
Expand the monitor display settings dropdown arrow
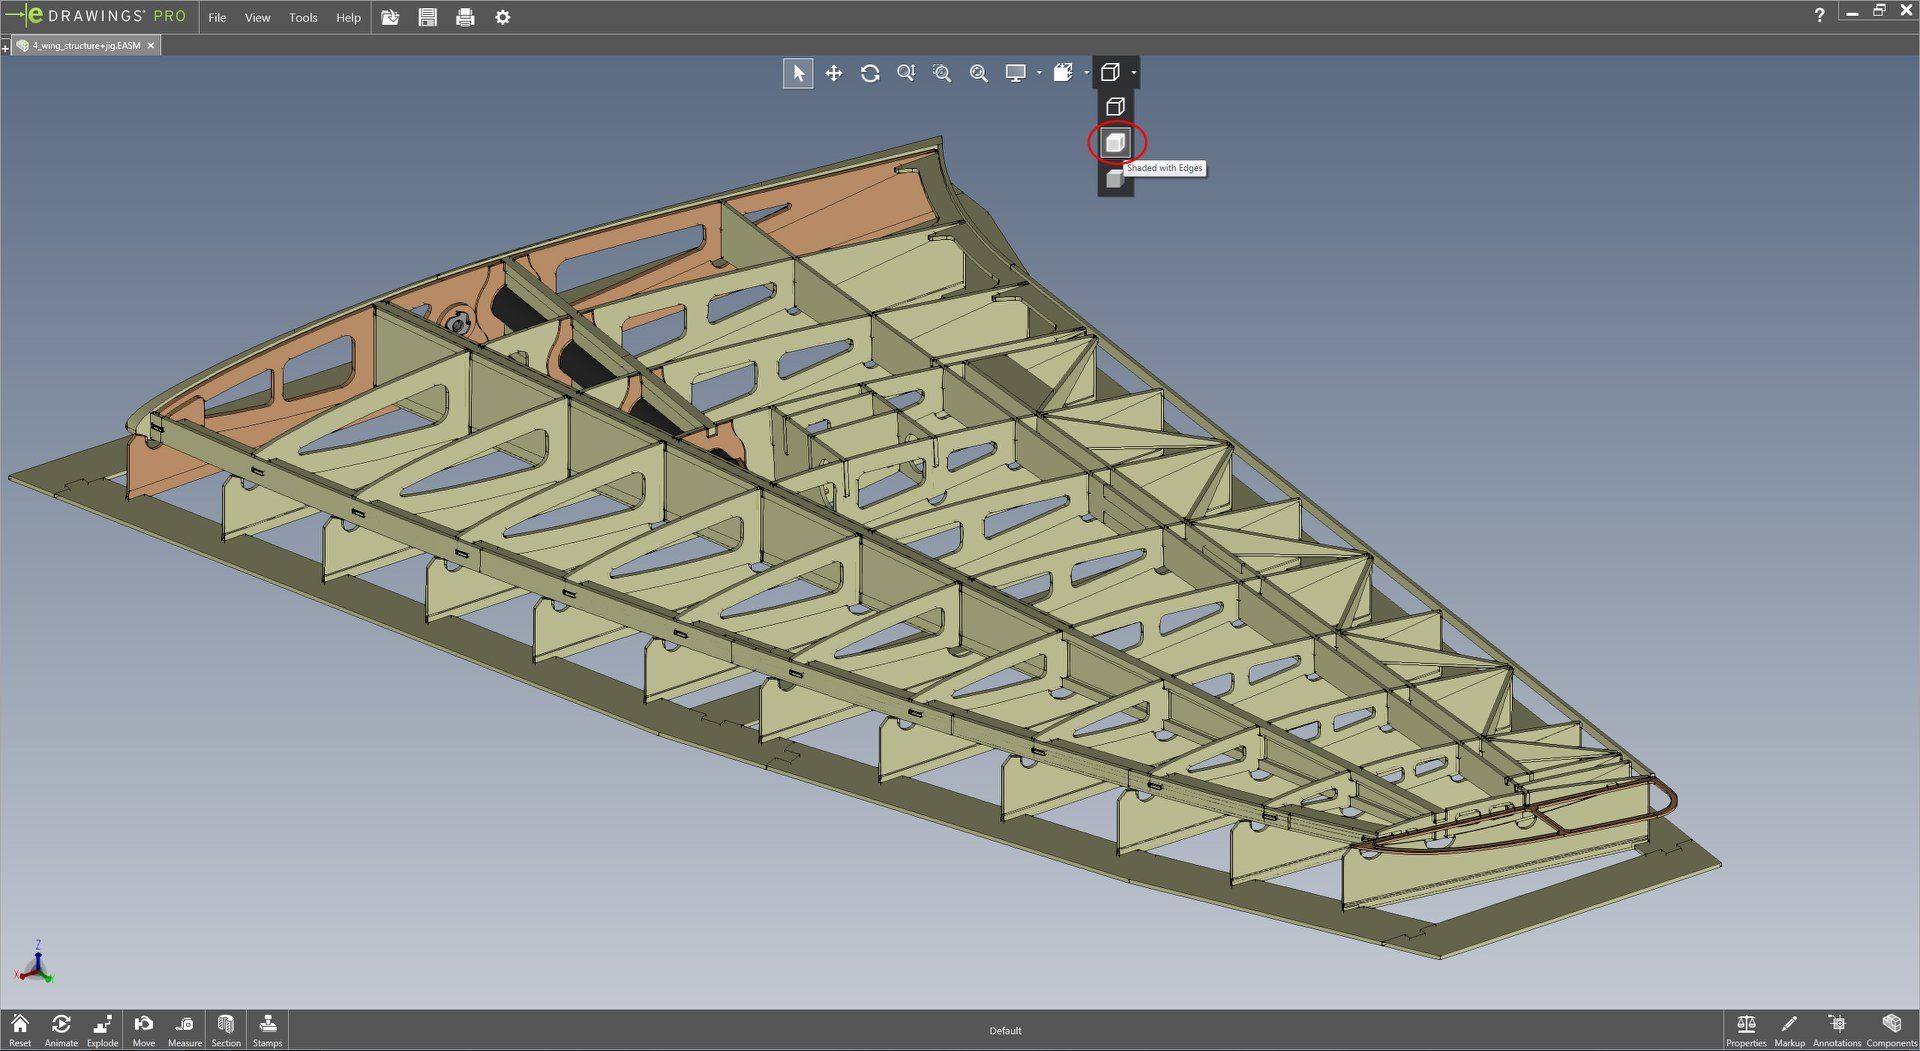1039,73
